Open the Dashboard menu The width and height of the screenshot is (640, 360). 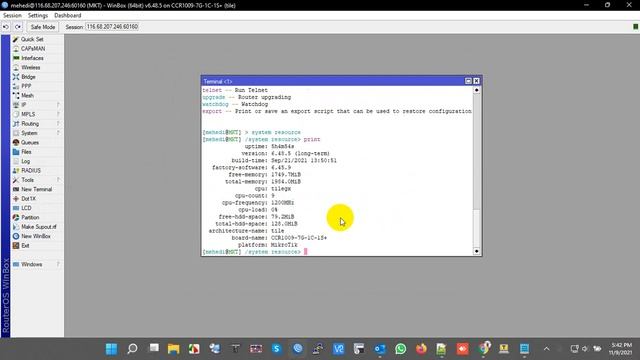point(67,16)
